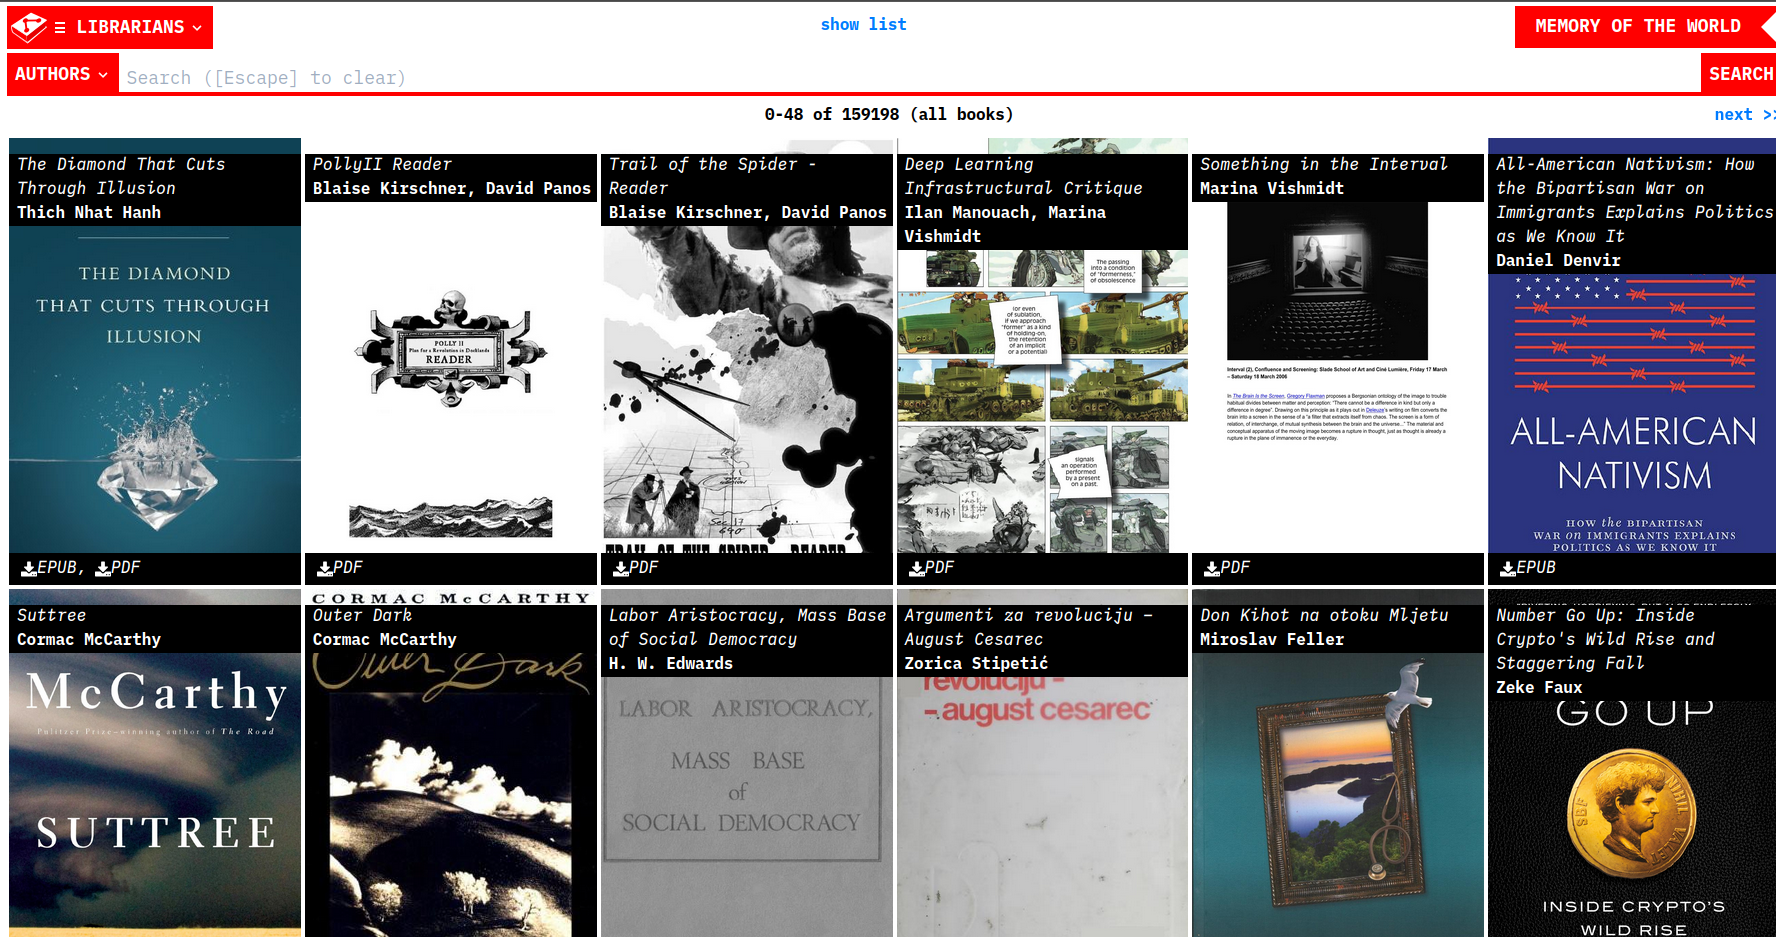This screenshot has width=1776, height=937.
Task: Select author Miroslav Feller
Action: pos(1272,639)
